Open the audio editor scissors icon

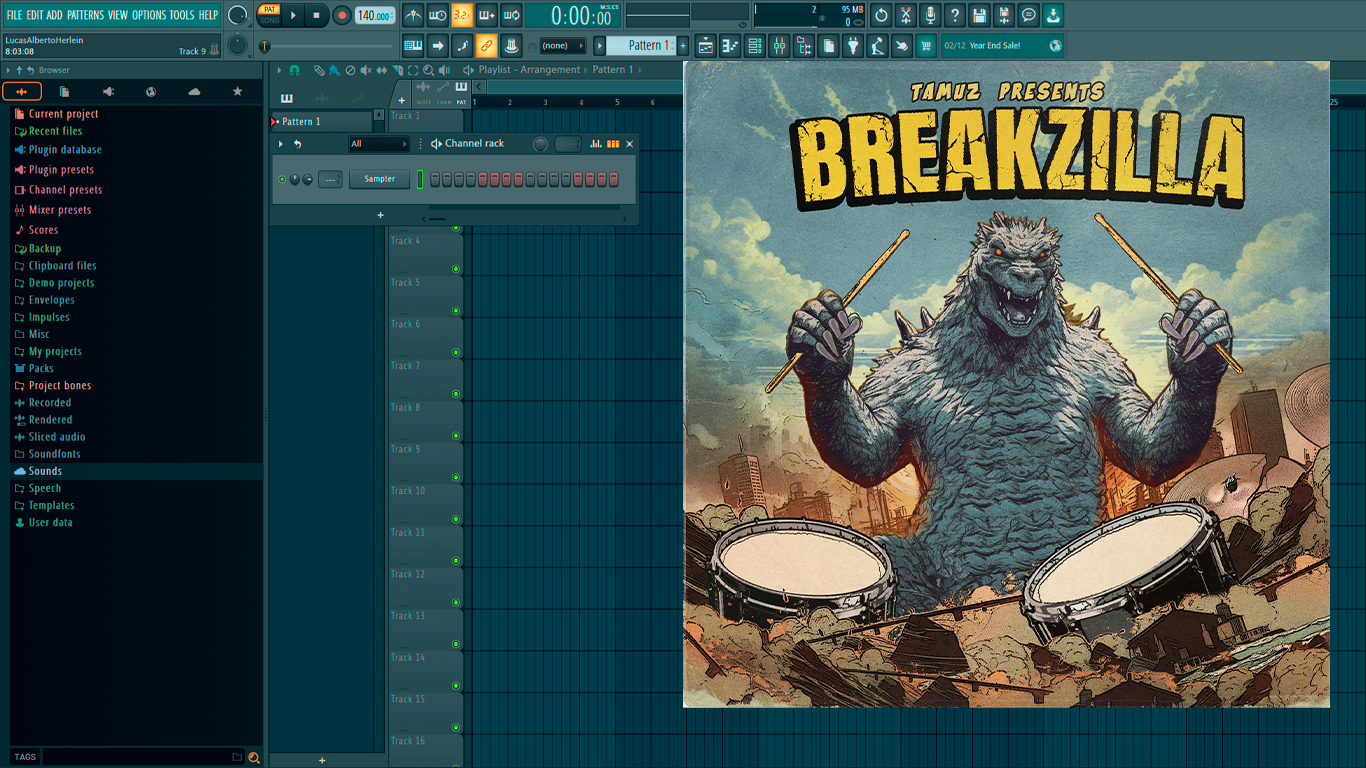point(906,15)
